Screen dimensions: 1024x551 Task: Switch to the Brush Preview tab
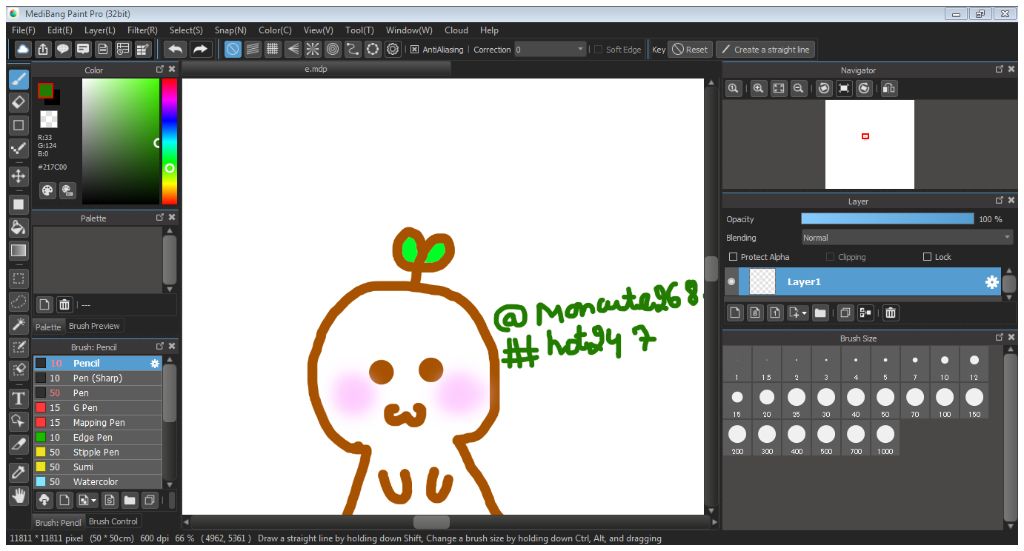point(94,326)
